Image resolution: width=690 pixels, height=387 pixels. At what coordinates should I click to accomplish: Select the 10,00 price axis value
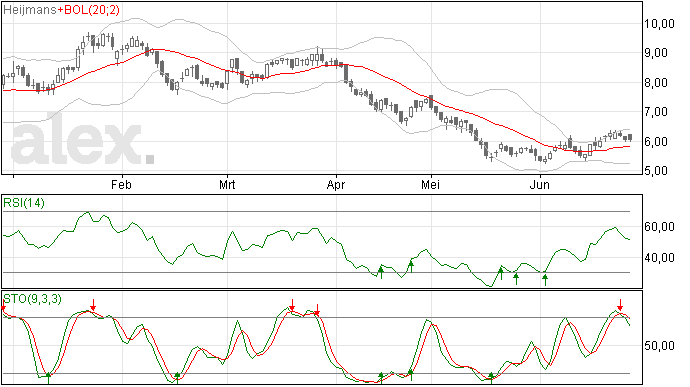[x=659, y=23]
